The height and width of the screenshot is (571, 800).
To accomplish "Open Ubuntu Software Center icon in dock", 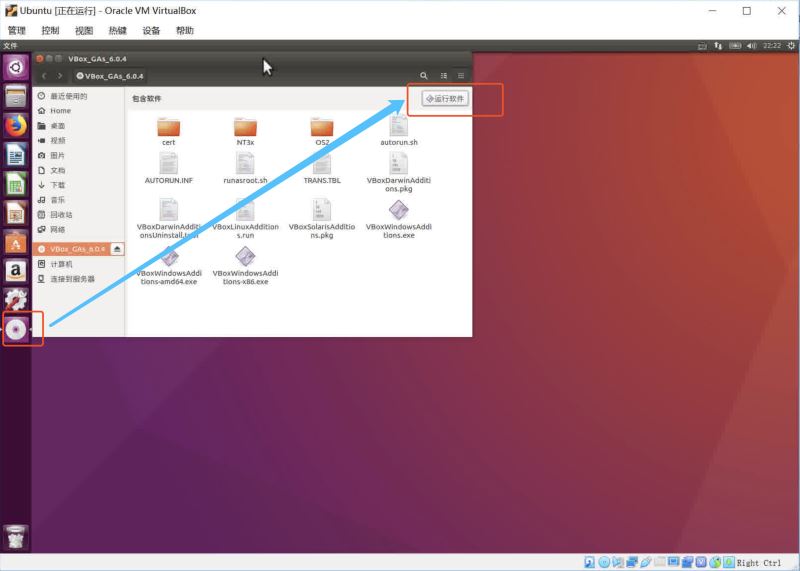I will [16, 242].
